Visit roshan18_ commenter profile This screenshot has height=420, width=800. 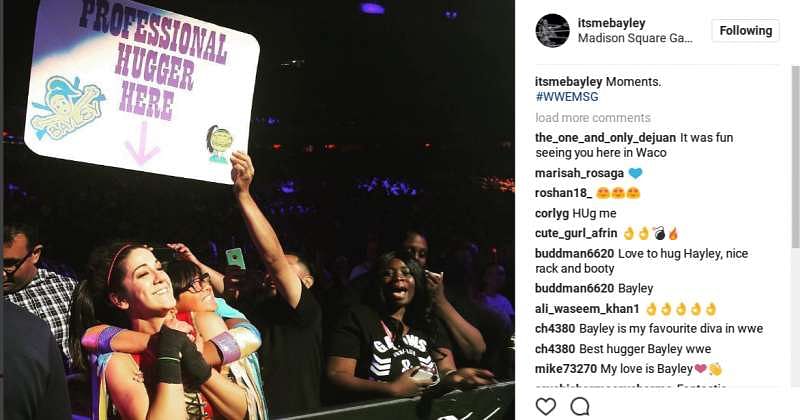click(563, 193)
